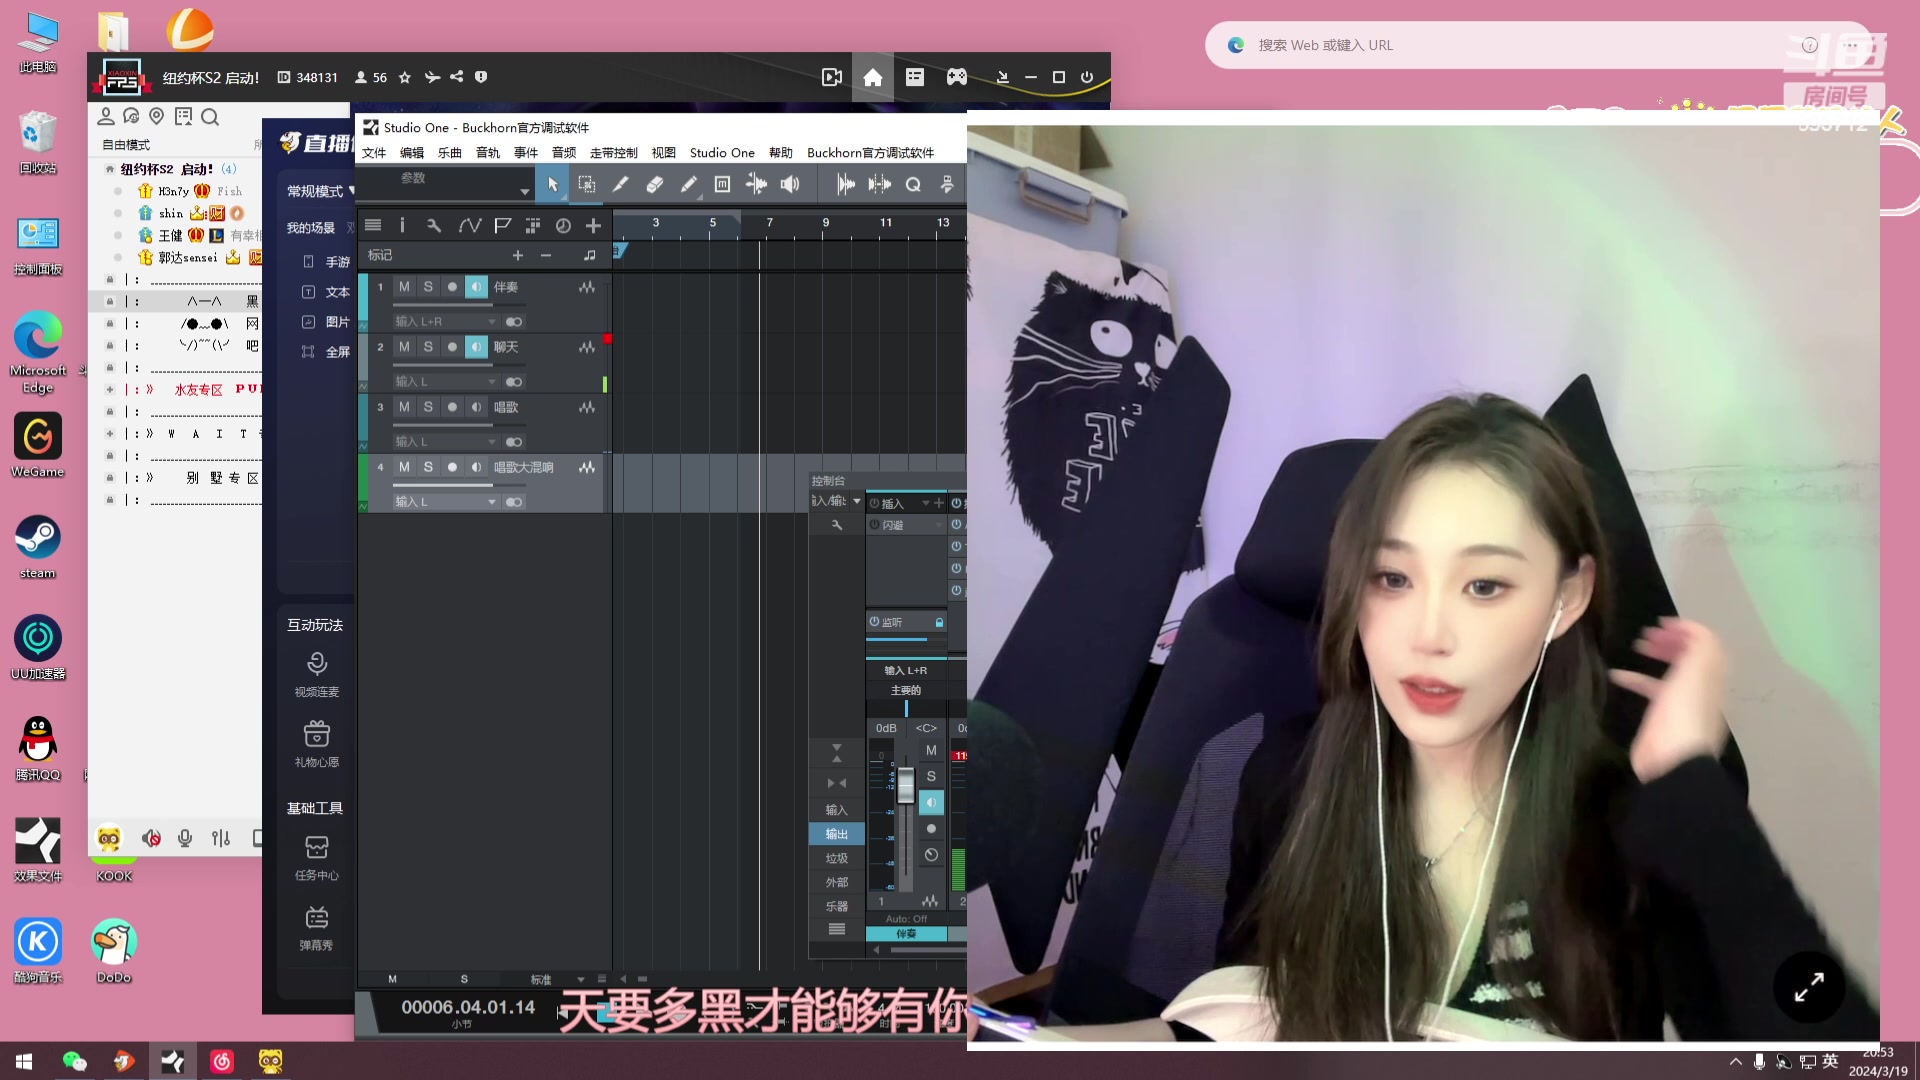1920x1080 pixels.
Task: Open input dropdown on 唱歌大混响 track
Action: pyautogui.click(x=445, y=502)
